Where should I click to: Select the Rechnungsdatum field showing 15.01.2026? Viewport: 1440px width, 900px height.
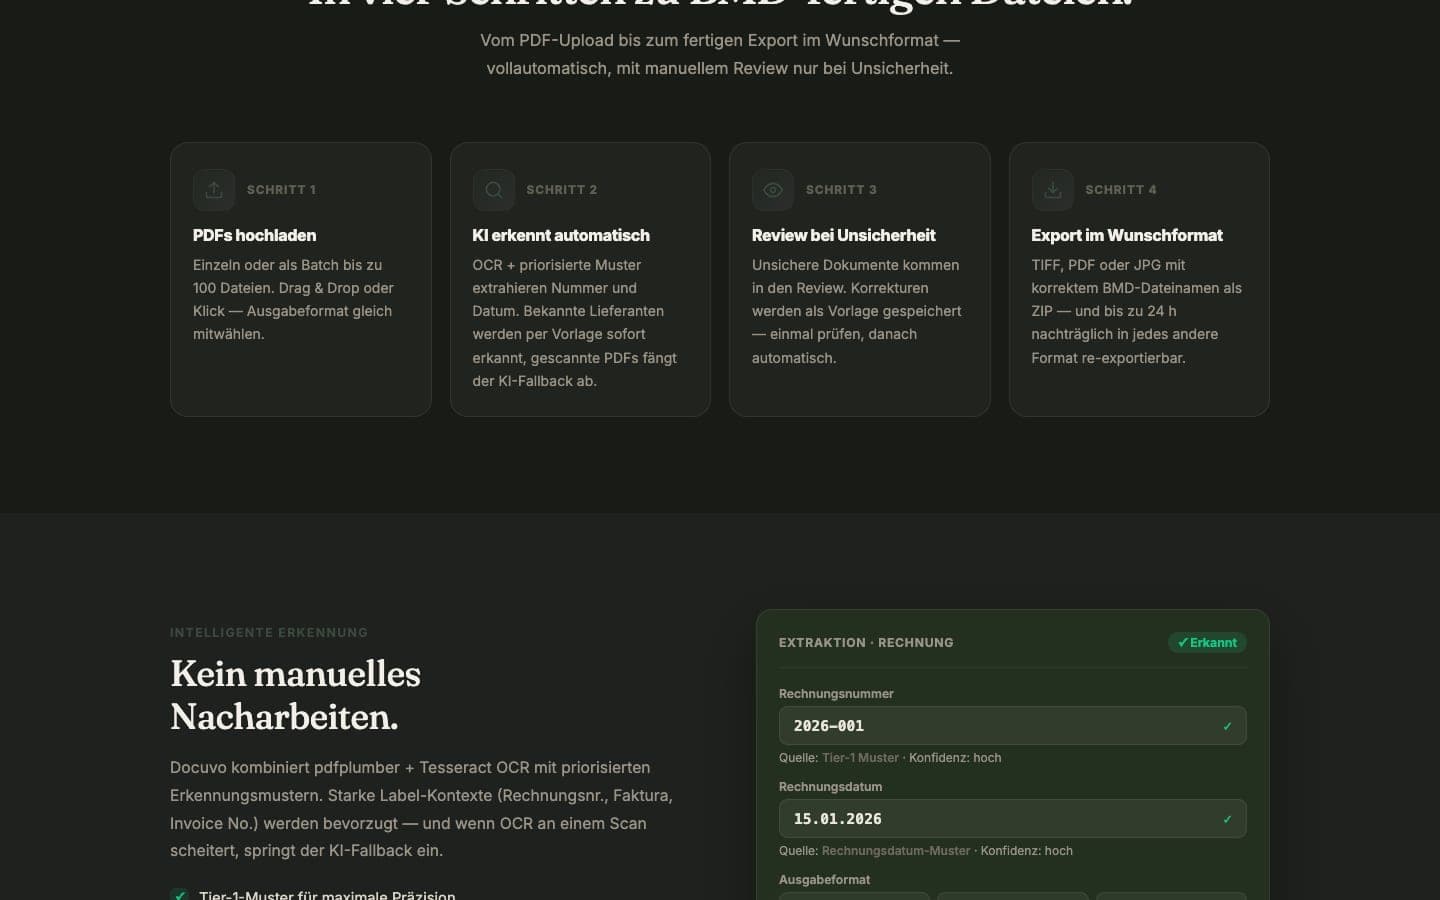click(1012, 819)
